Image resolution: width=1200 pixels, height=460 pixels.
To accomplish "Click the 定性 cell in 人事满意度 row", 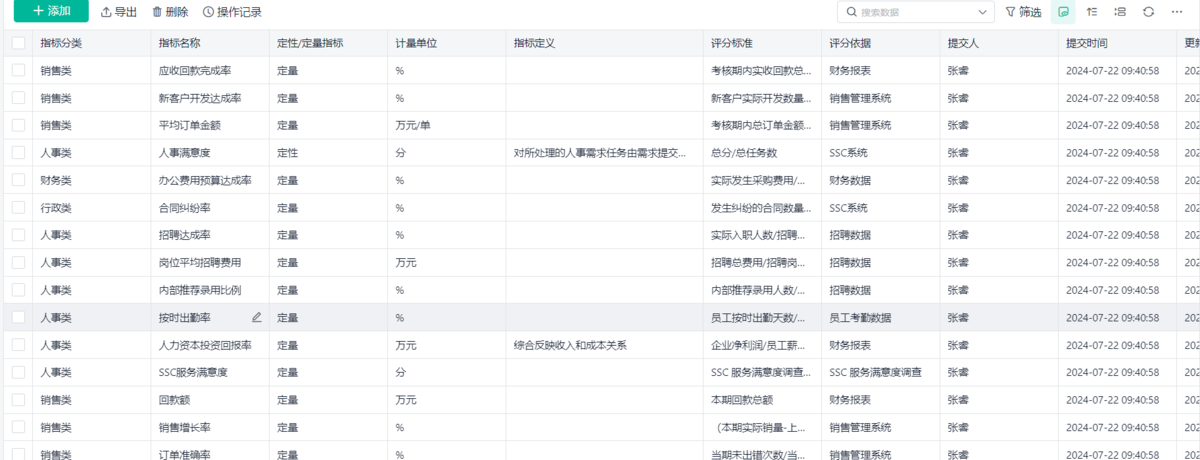I will (x=328, y=153).
